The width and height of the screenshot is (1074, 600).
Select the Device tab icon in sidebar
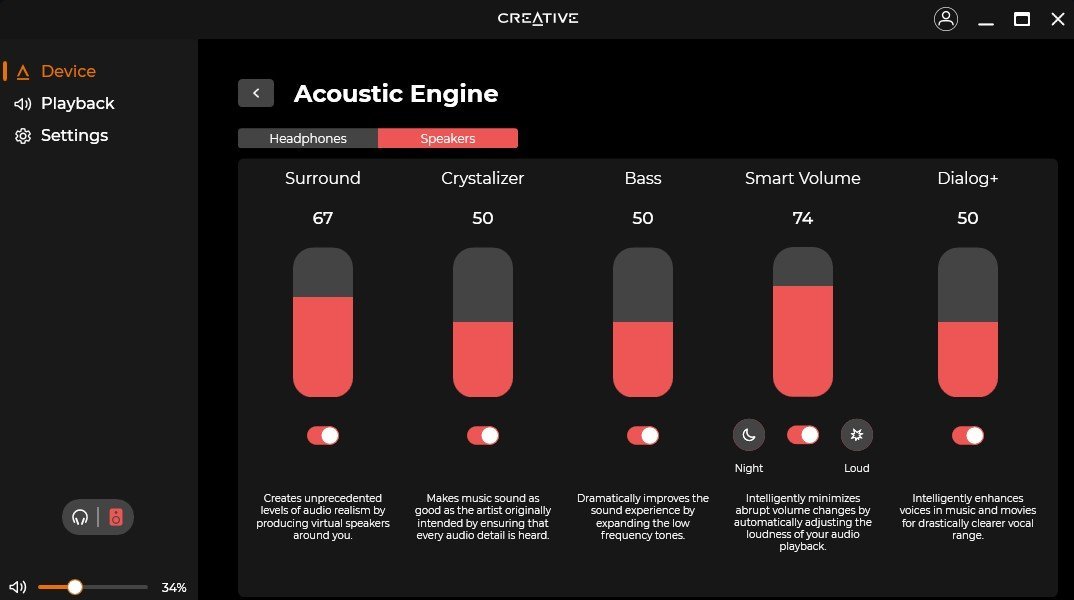(24, 71)
